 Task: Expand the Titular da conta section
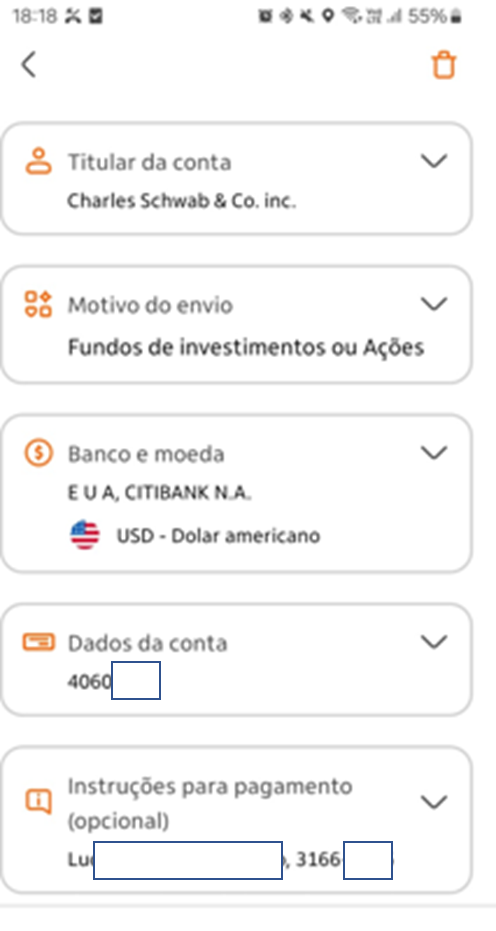tap(434, 161)
